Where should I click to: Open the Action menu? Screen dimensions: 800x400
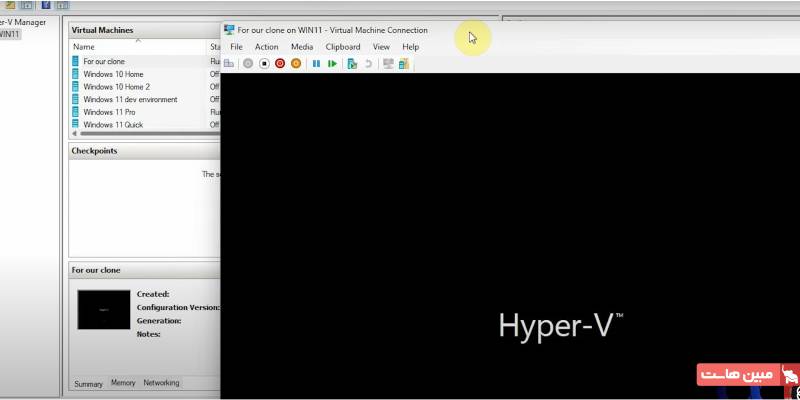click(266, 47)
